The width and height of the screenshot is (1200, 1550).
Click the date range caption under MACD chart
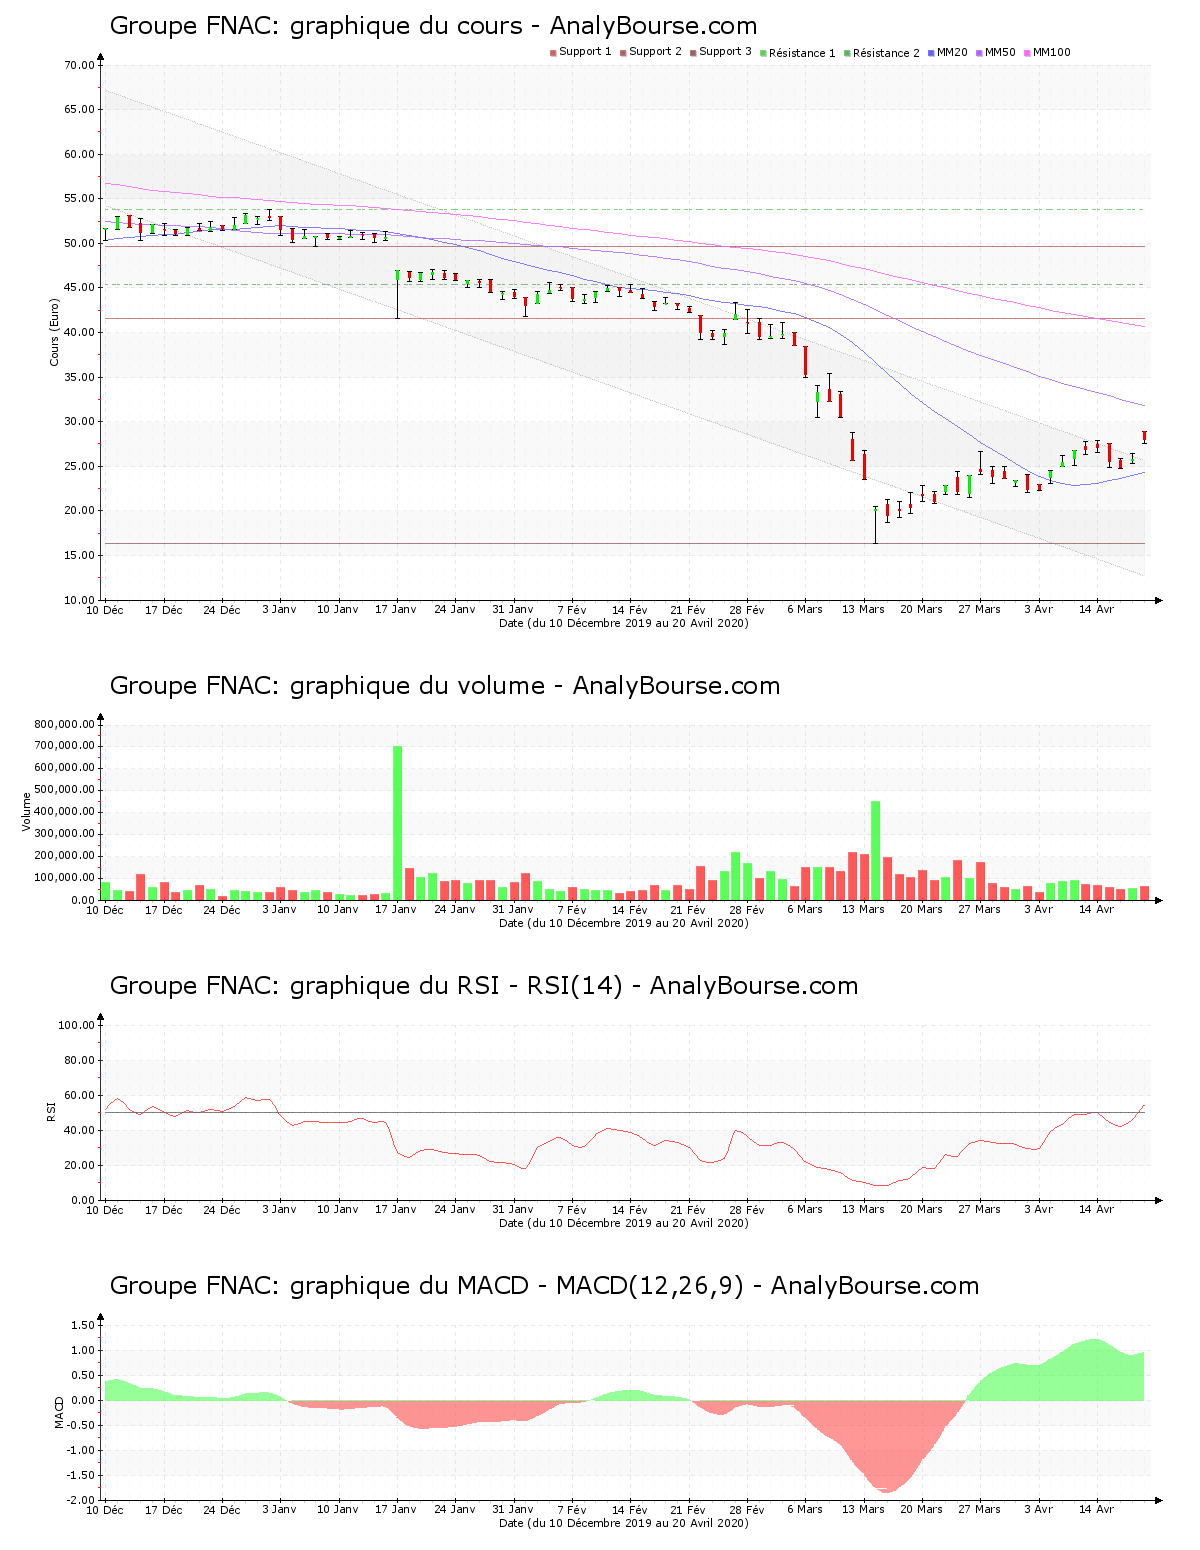(x=624, y=1523)
